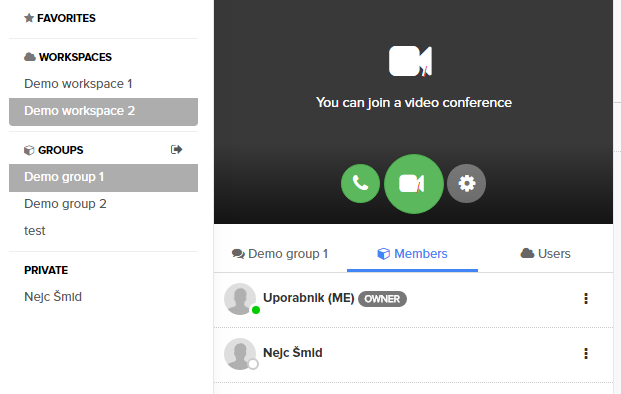Select Demo group 1 in the sidebar
621x394 pixels.
103,177
